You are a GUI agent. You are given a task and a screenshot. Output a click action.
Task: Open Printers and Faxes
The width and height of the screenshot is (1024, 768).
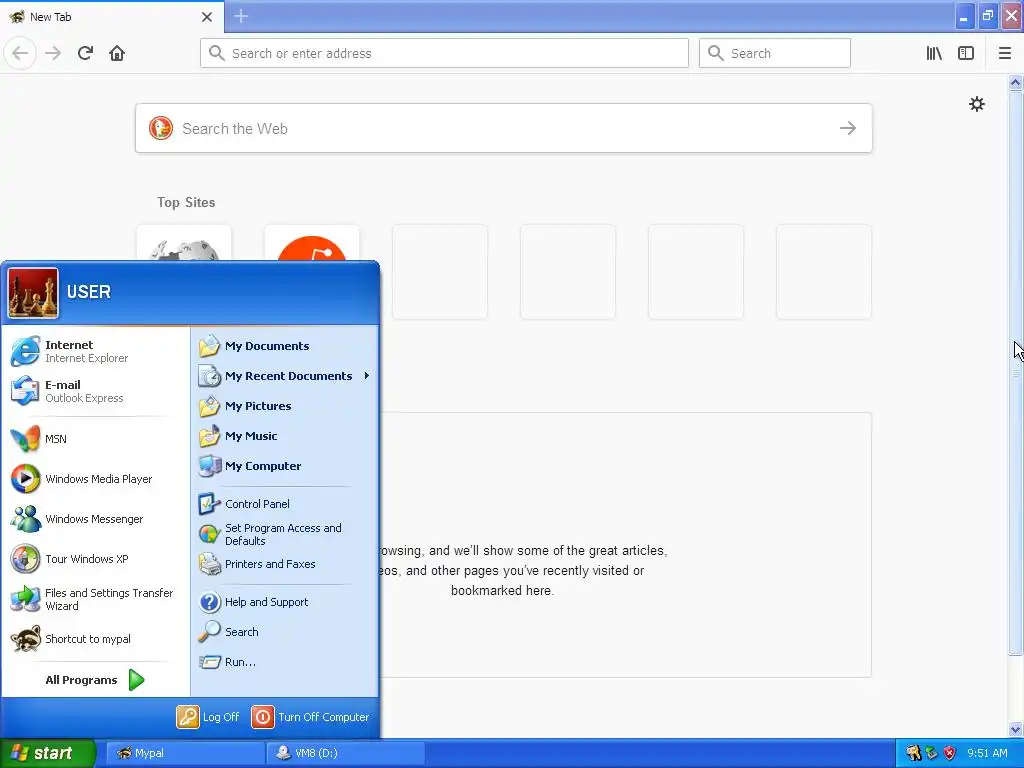pyautogui.click(x=284, y=564)
